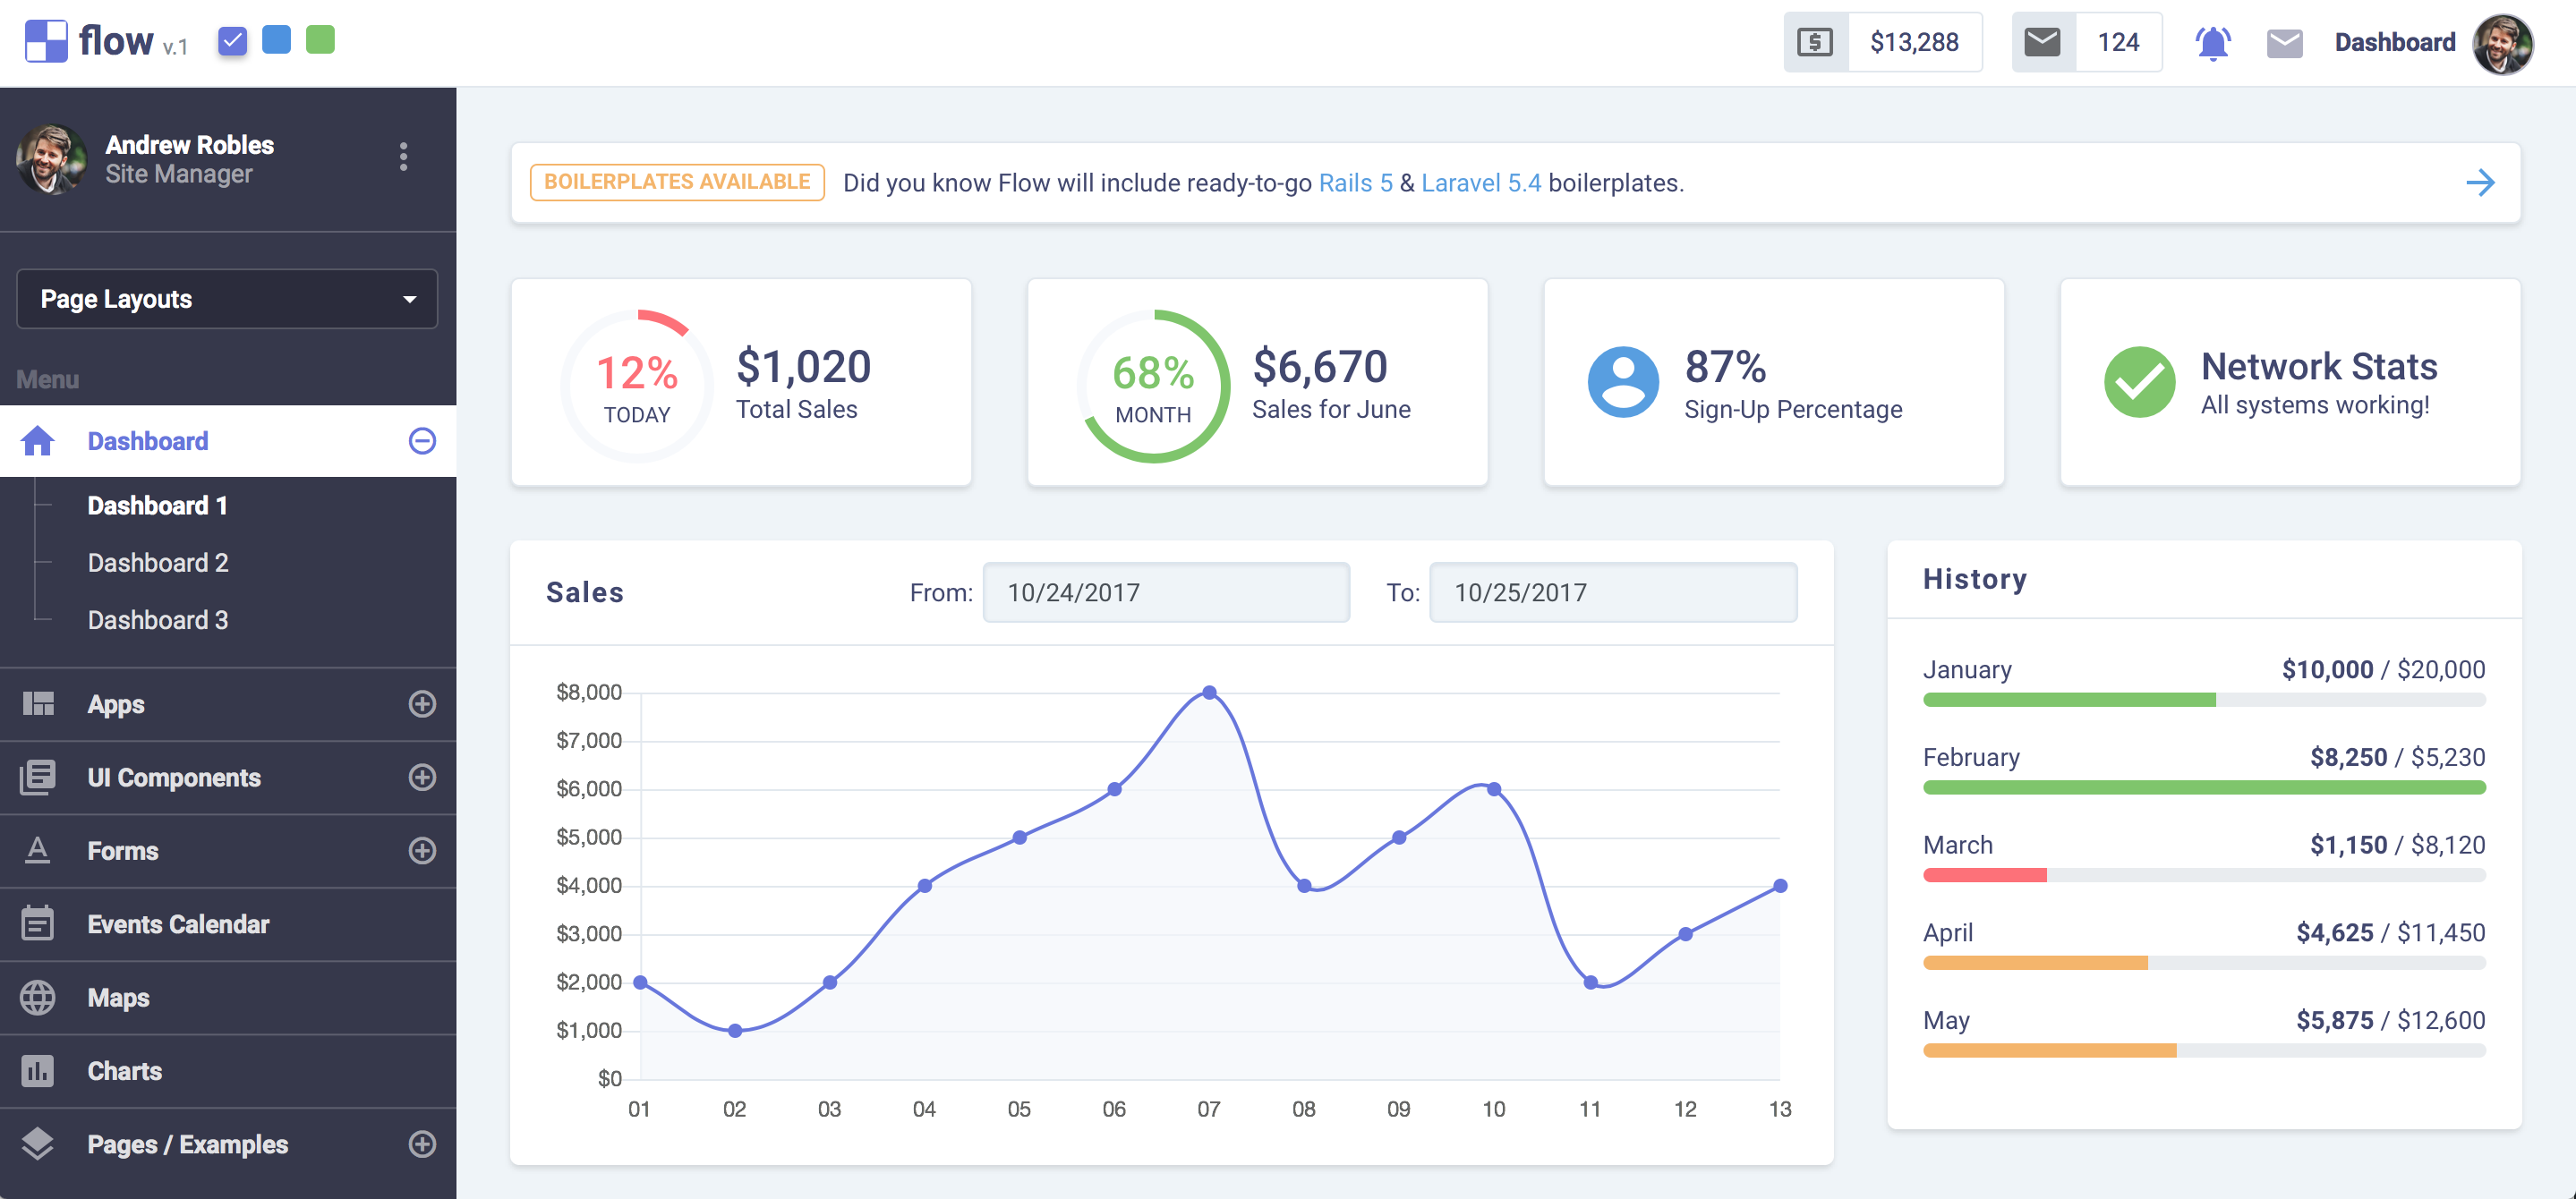
Task: Toggle the checked purple theme checkbox
Action: (x=232, y=41)
